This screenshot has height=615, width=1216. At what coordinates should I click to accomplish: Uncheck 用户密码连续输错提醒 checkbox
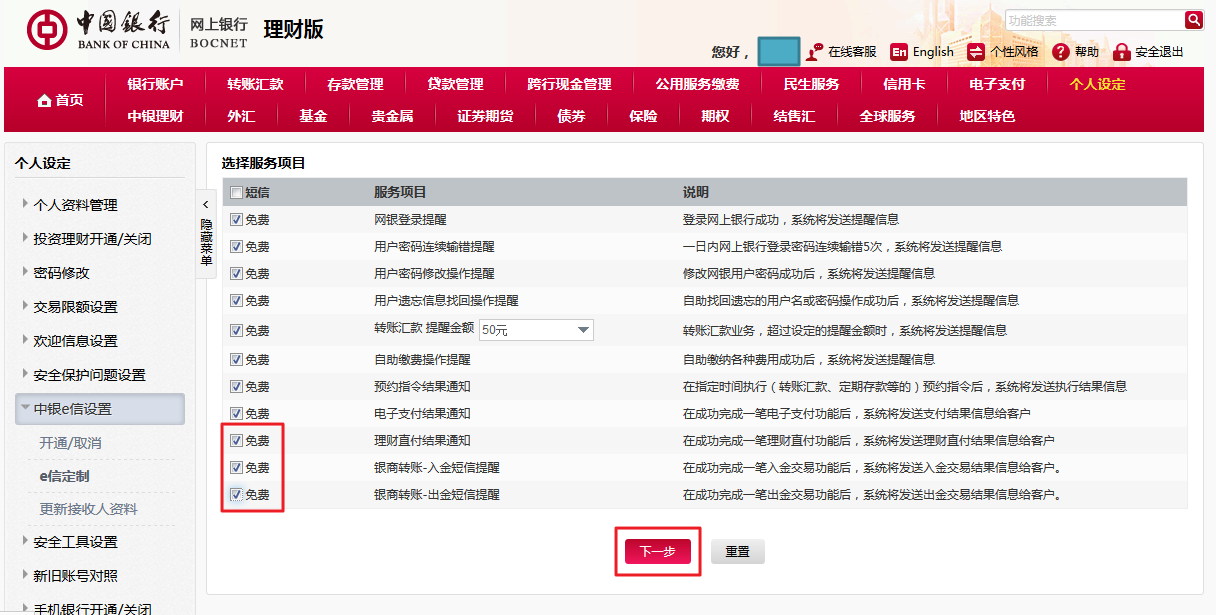(236, 246)
